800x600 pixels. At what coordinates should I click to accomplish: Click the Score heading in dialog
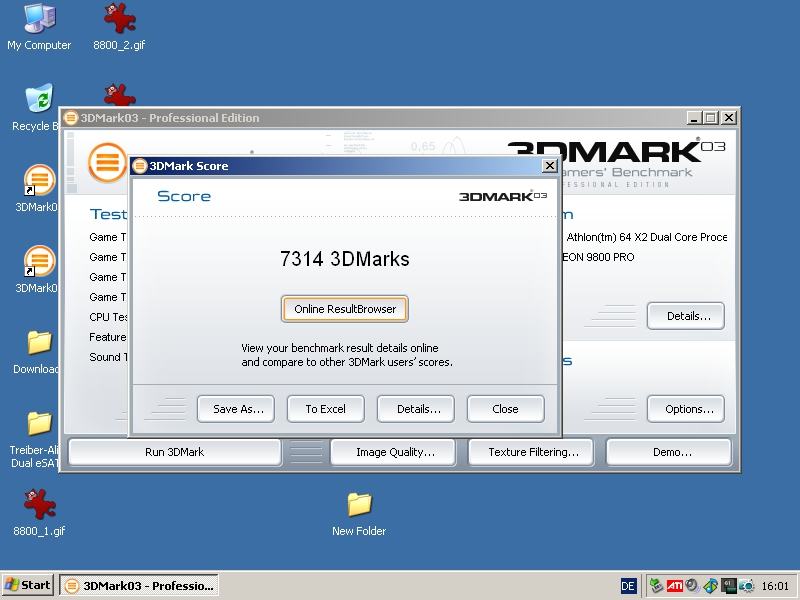coord(184,196)
